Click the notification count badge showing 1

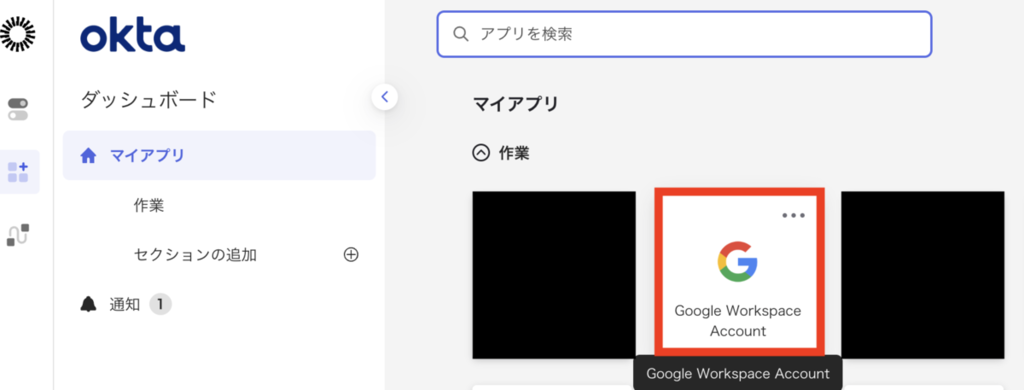[161, 304]
